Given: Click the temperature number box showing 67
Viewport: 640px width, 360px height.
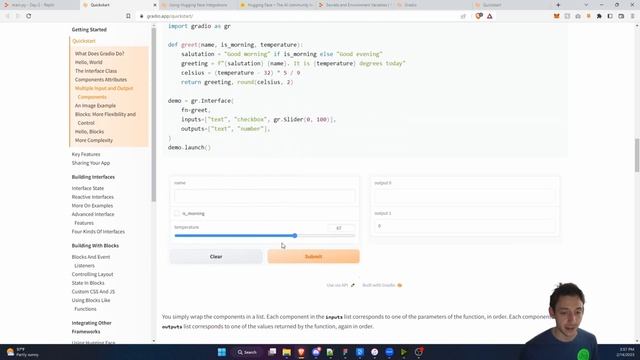Looking at the screenshot, I should coord(341,228).
